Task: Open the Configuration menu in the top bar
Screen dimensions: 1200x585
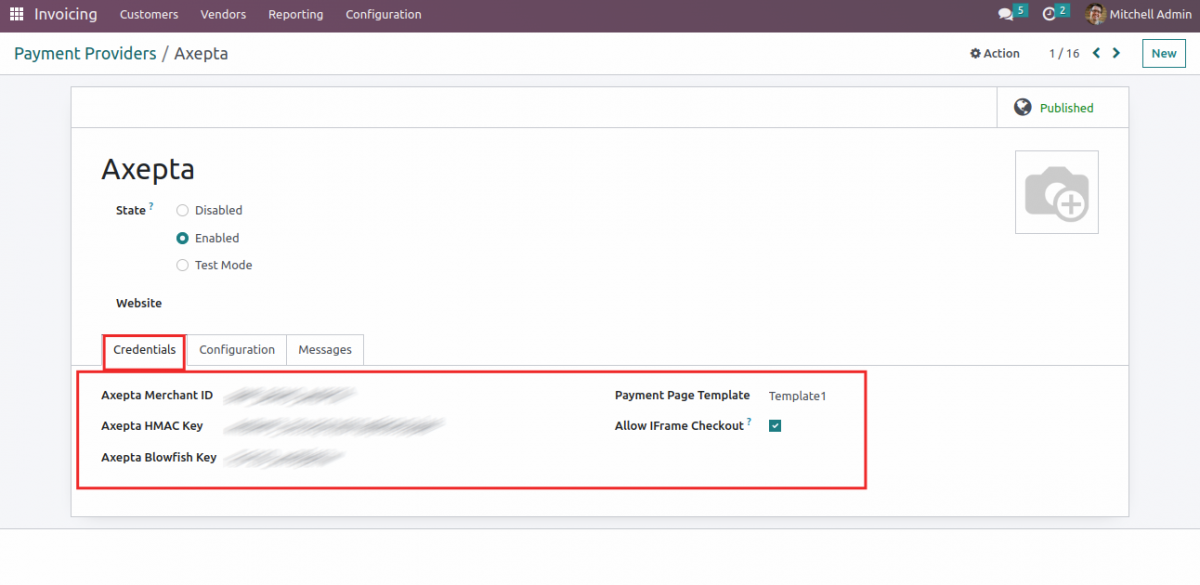Action: 383,14
